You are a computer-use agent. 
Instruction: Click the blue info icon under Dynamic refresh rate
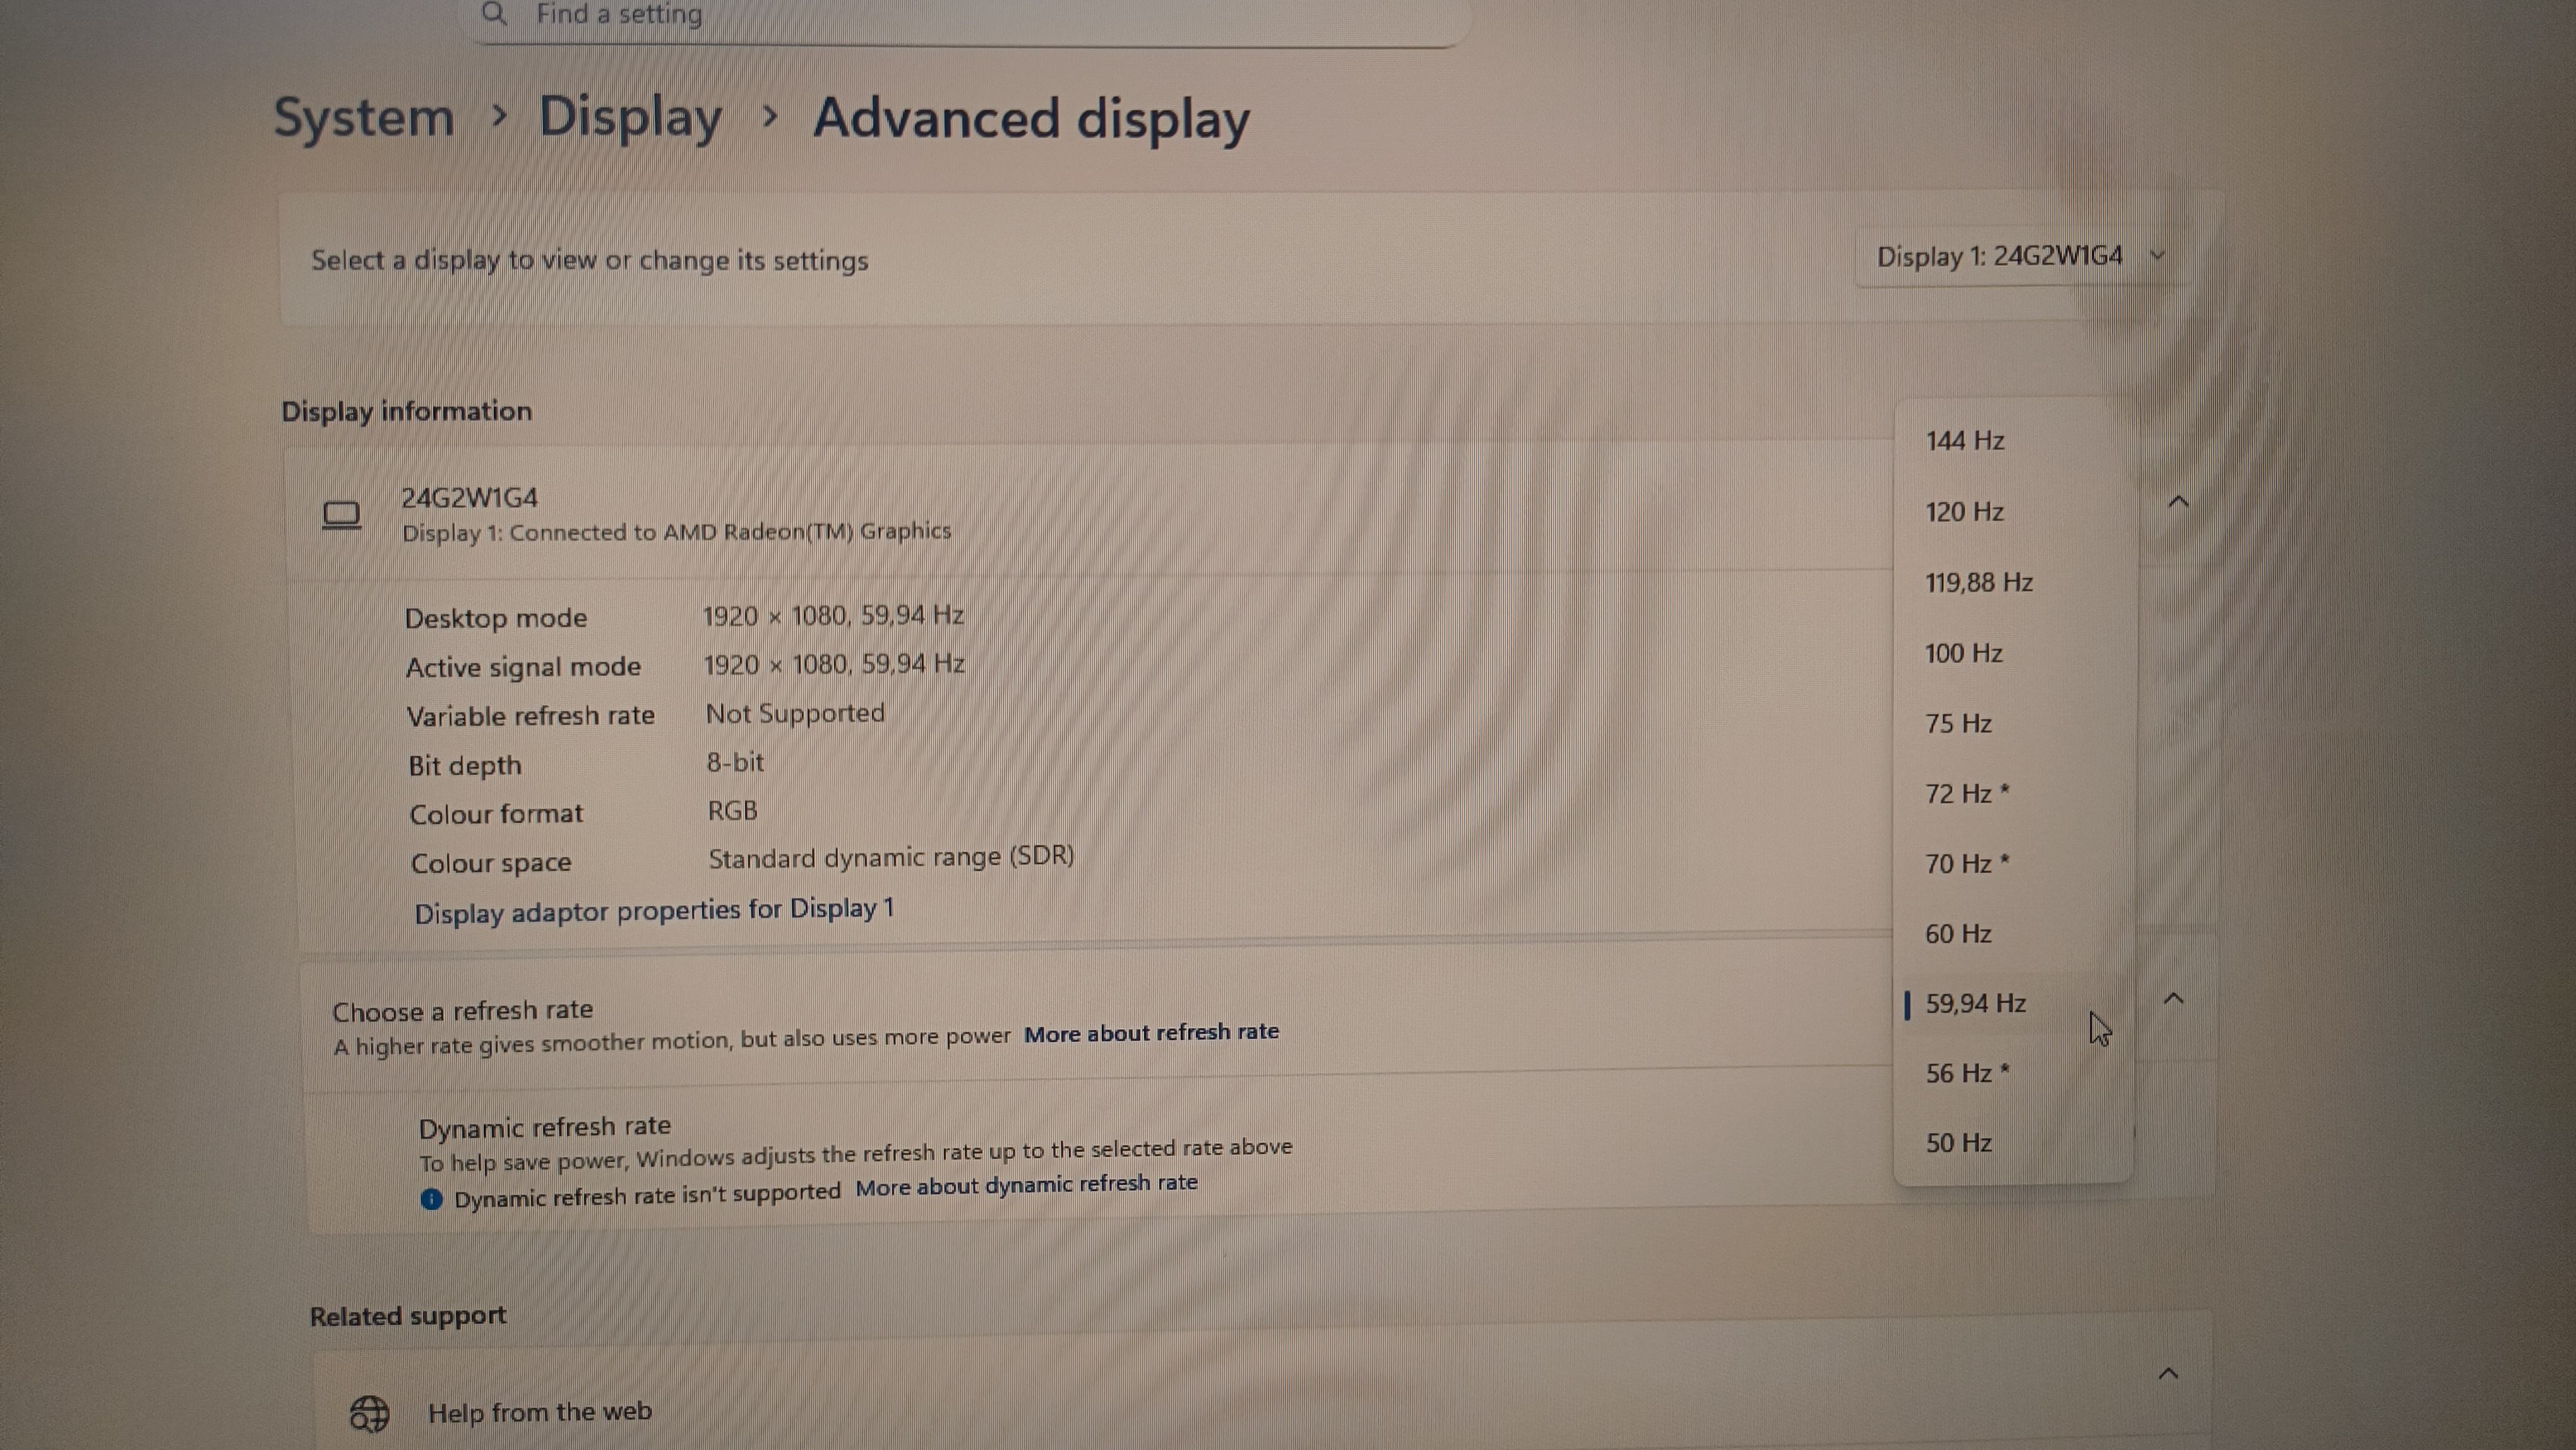tap(431, 1199)
